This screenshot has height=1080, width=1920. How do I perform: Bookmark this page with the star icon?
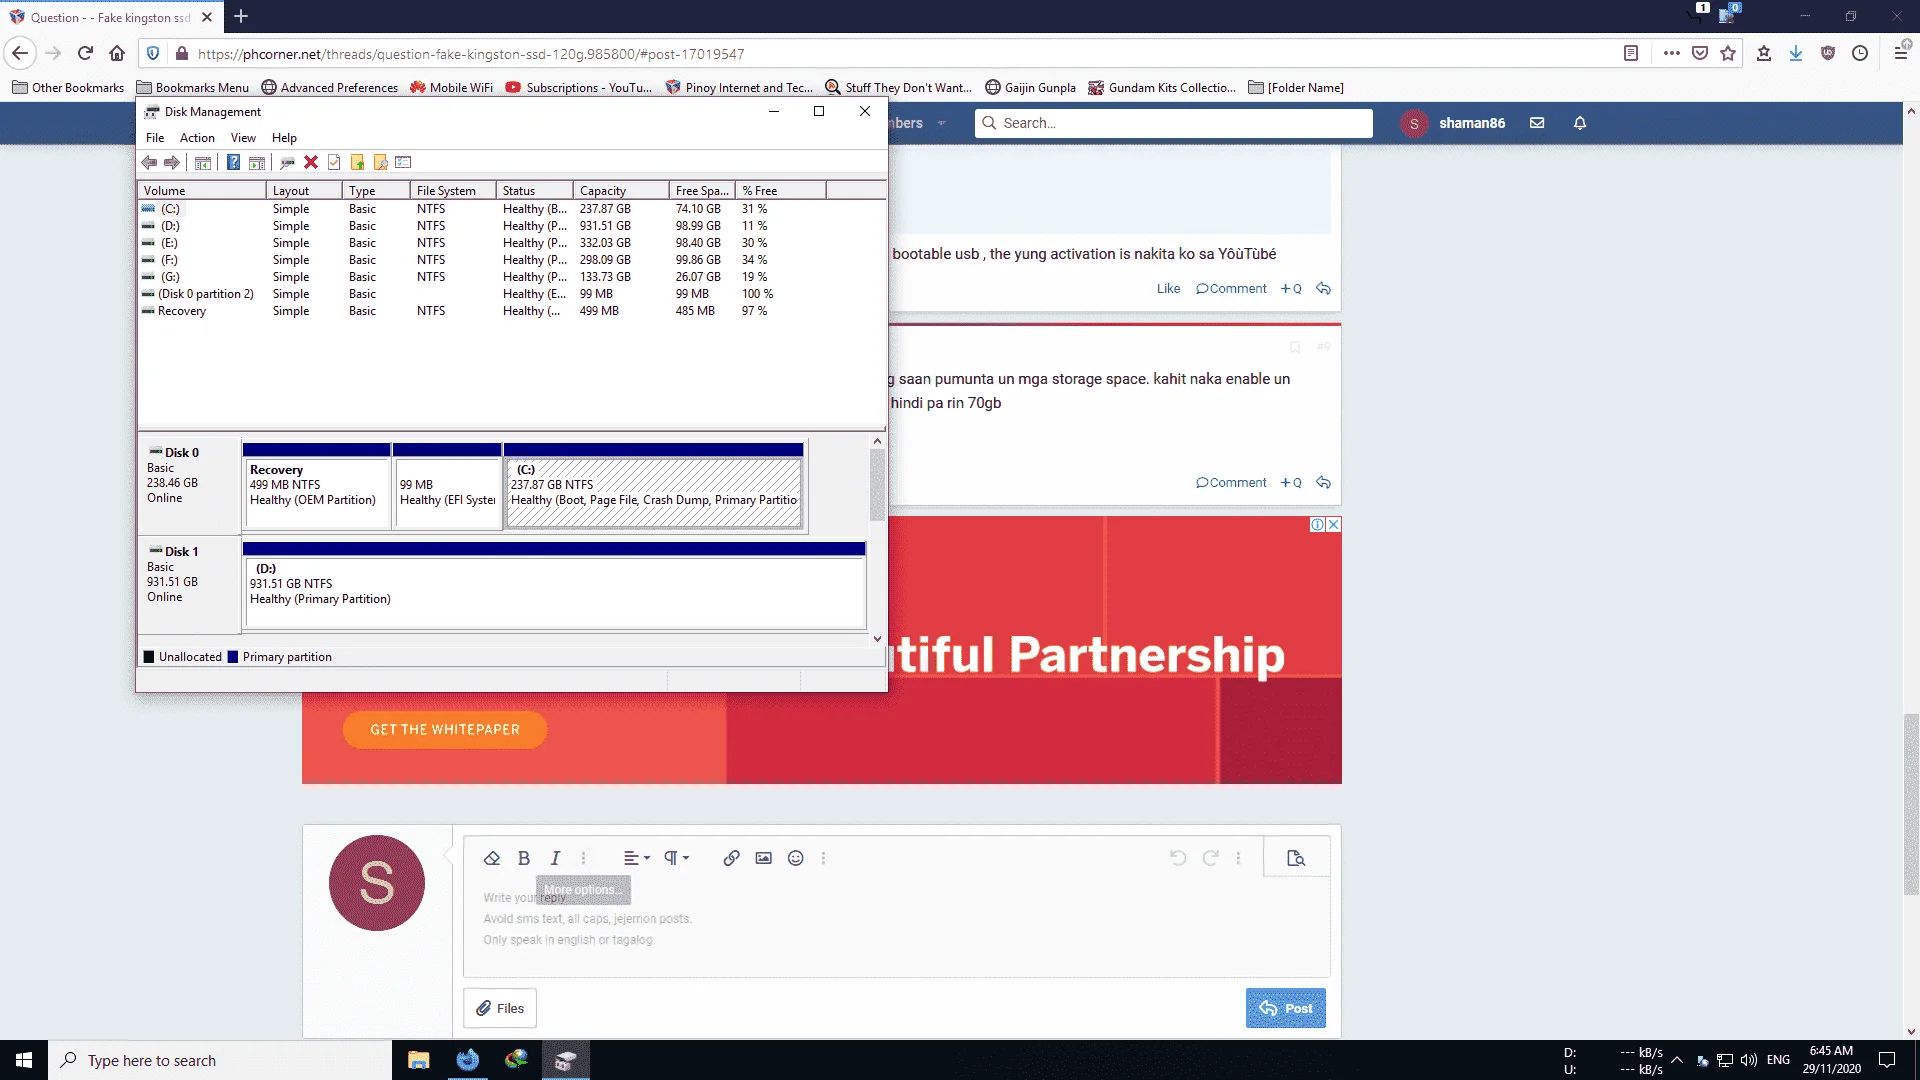1728,54
